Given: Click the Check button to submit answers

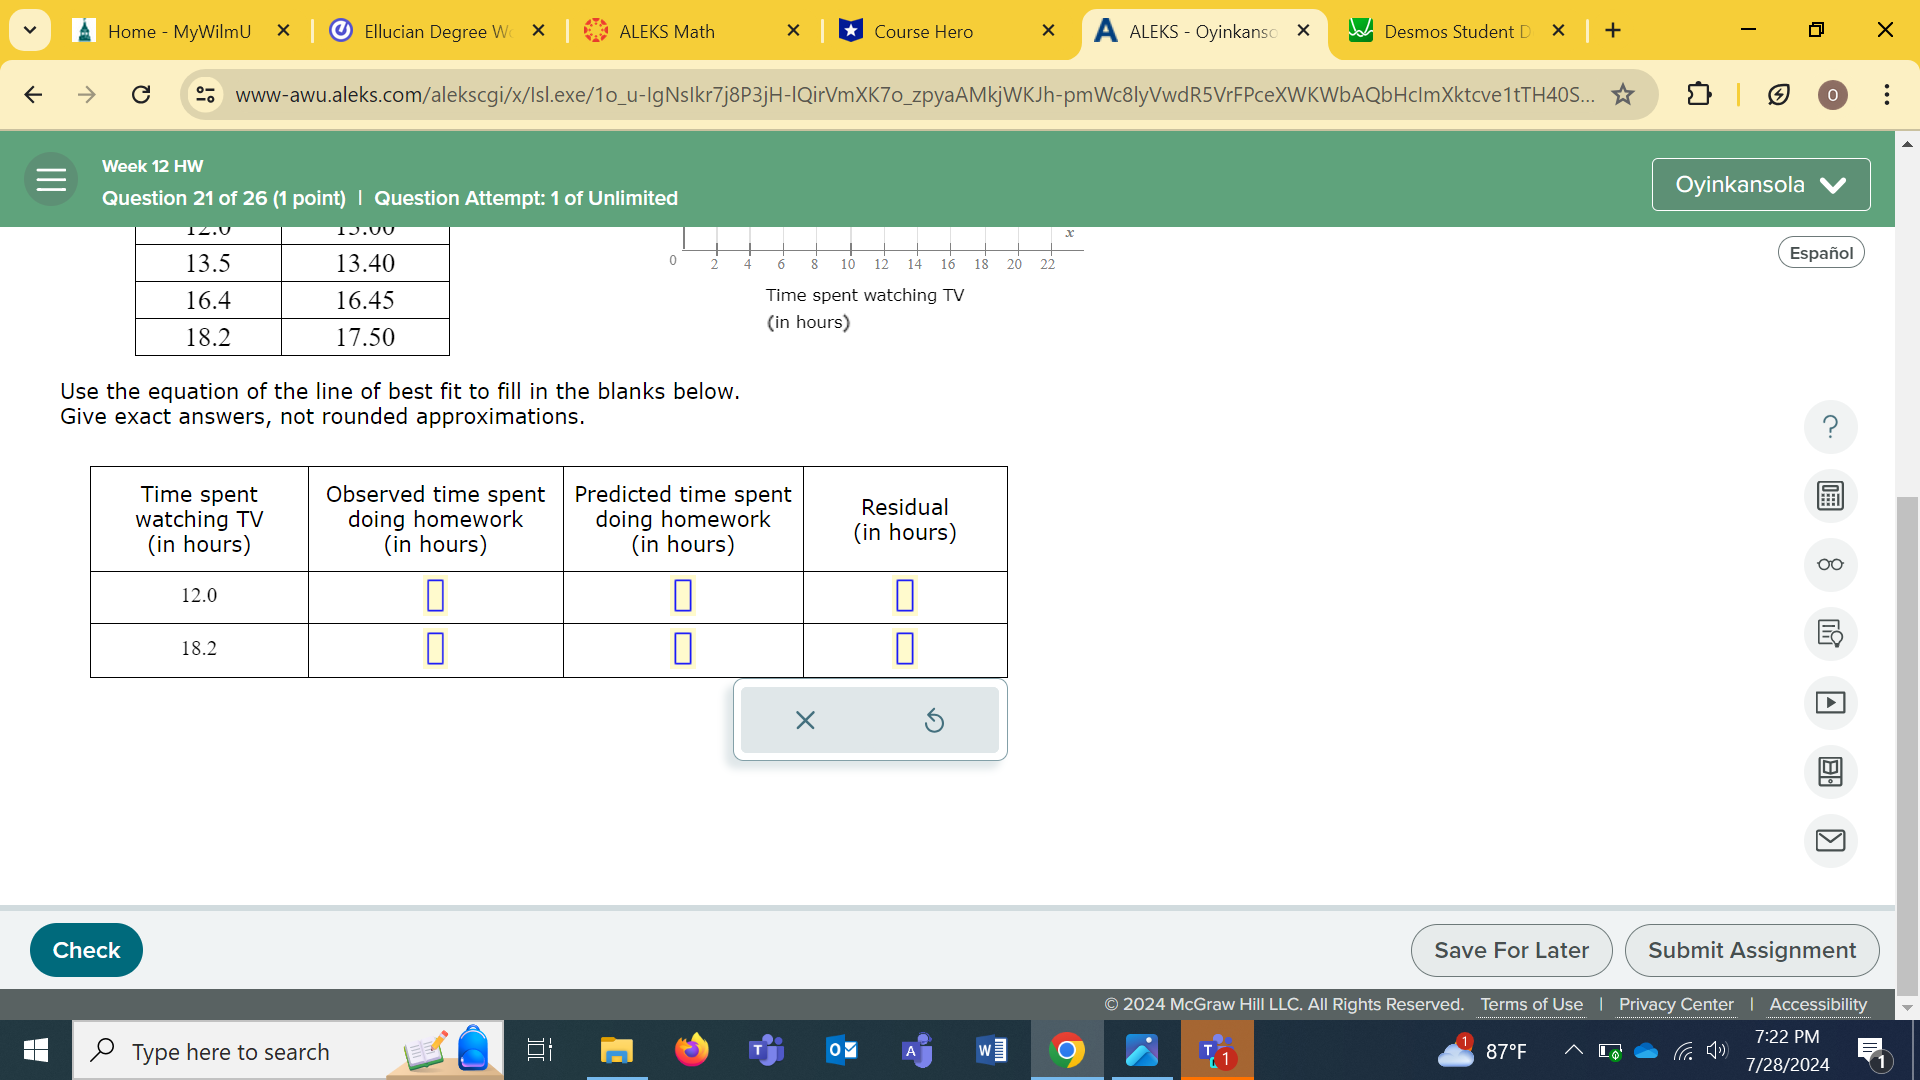Looking at the screenshot, I should (x=84, y=948).
